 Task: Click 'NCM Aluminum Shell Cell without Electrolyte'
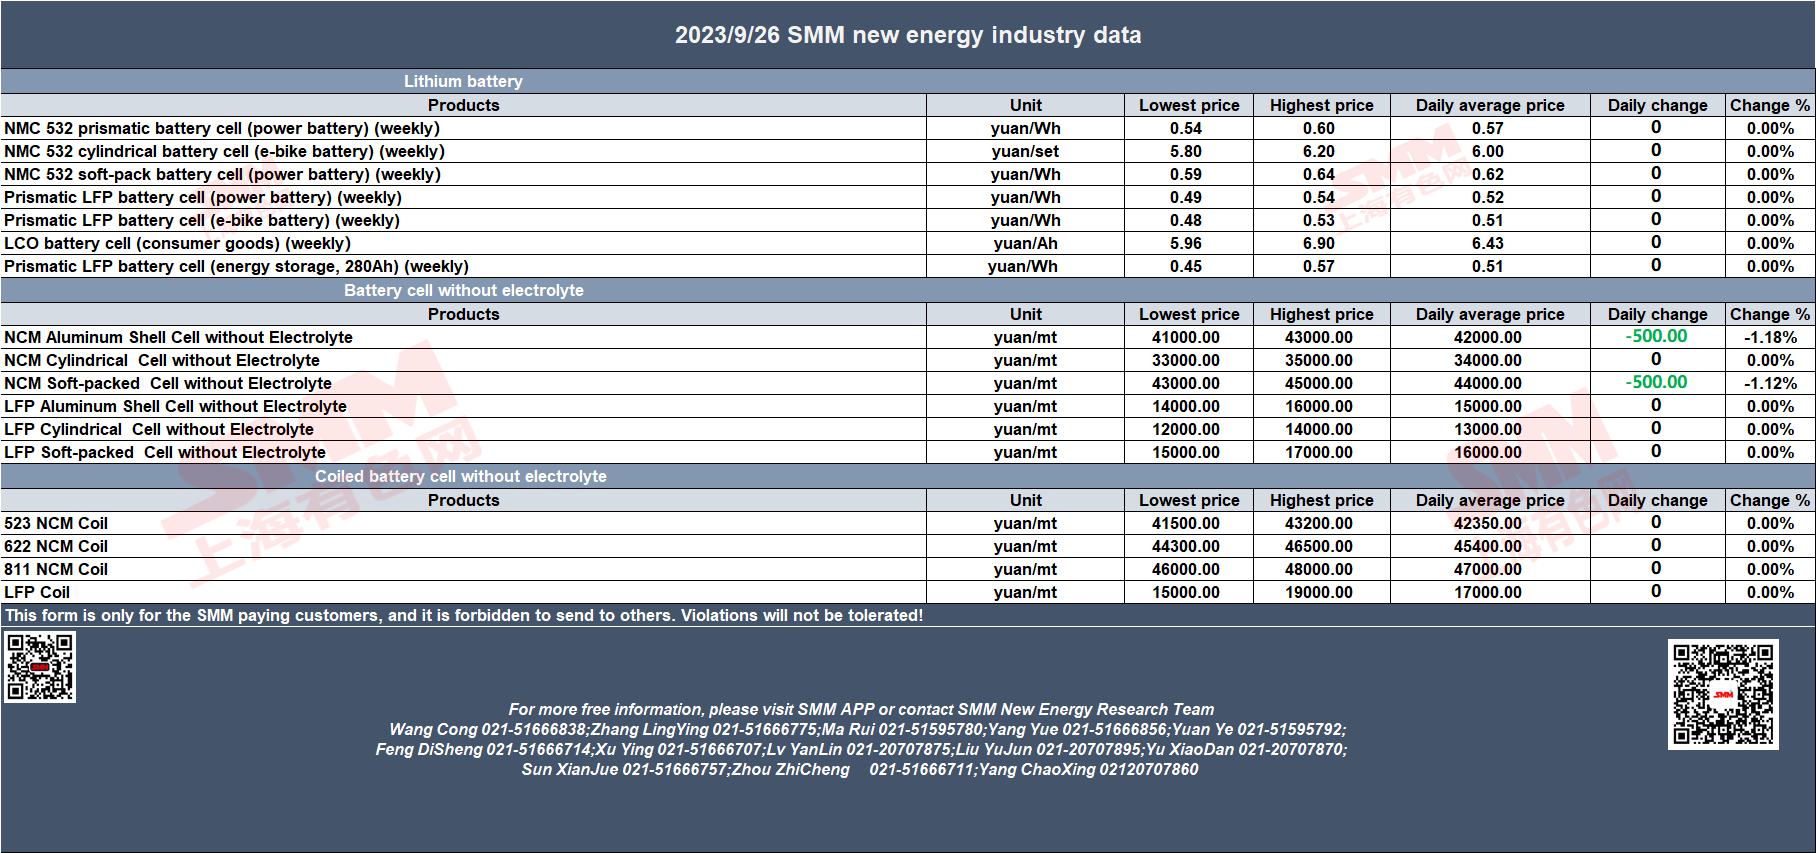178,337
